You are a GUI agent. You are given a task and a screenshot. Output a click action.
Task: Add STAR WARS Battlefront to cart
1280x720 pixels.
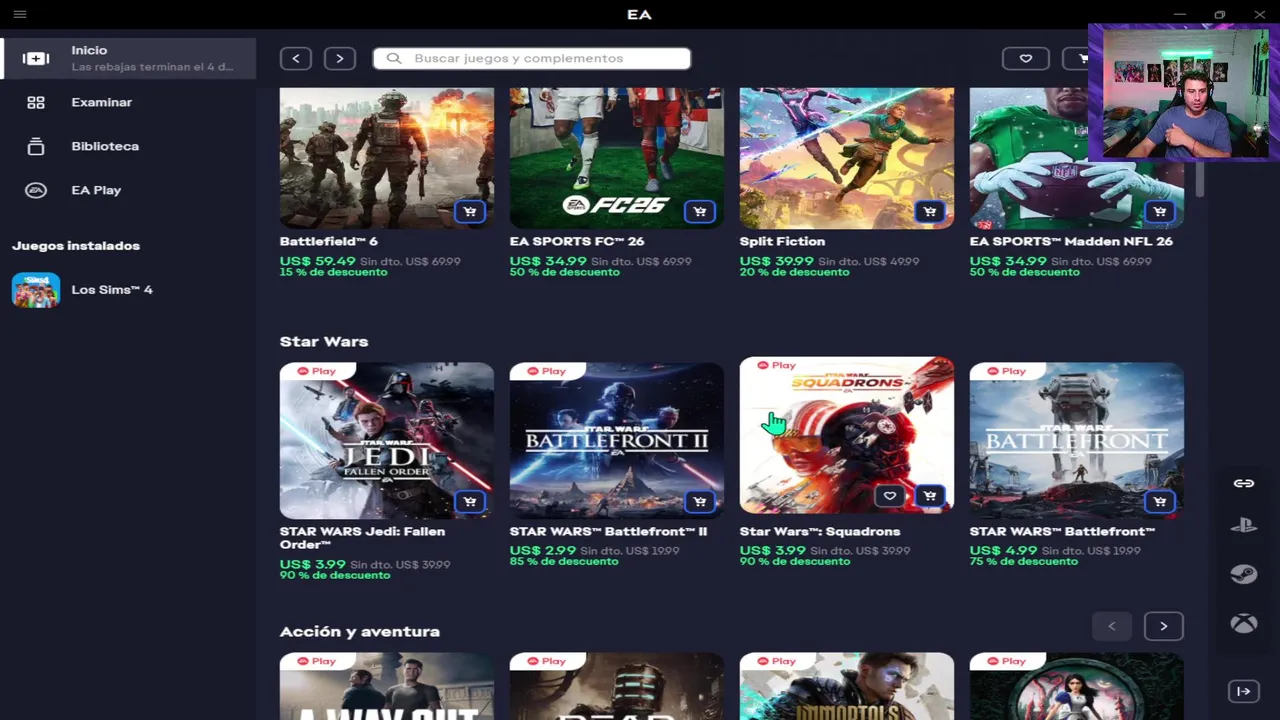coord(1160,501)
